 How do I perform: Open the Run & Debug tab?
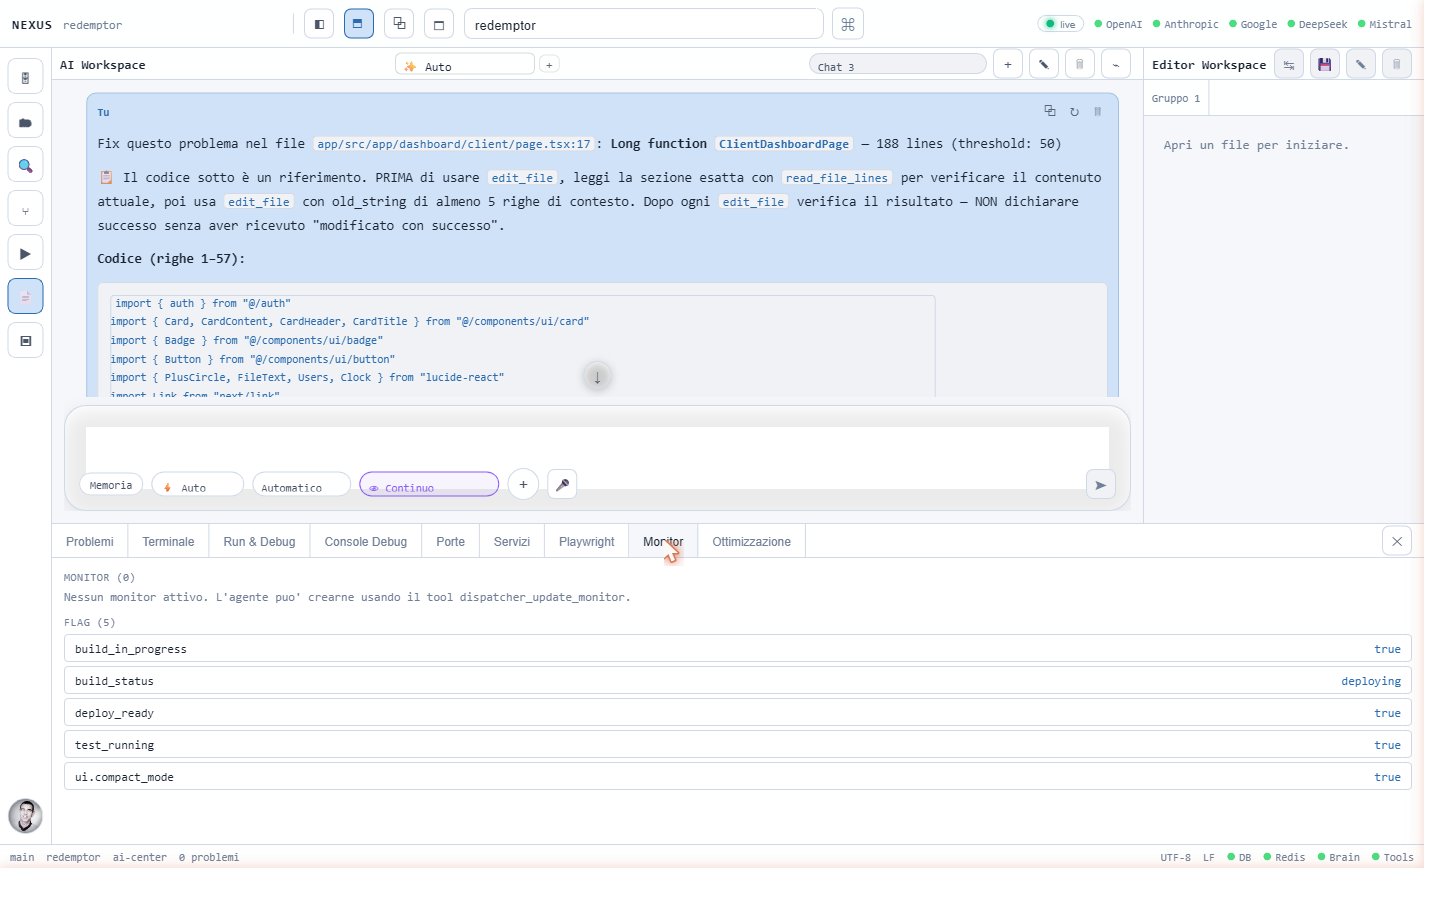(259, 541)
